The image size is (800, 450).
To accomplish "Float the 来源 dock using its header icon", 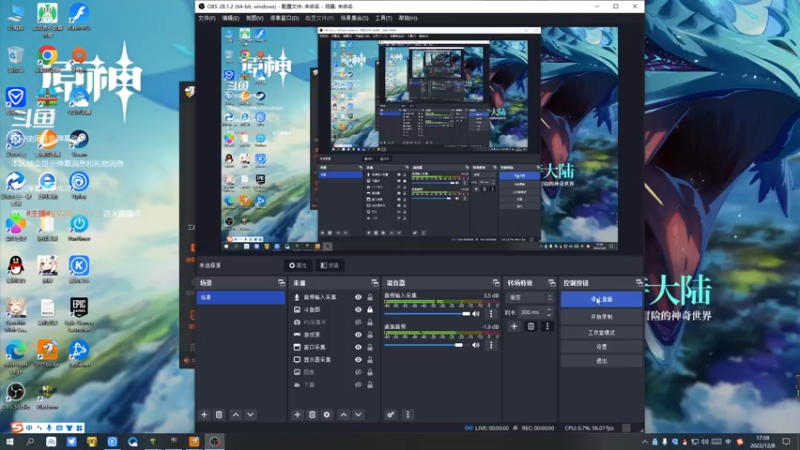I will 375,283.
